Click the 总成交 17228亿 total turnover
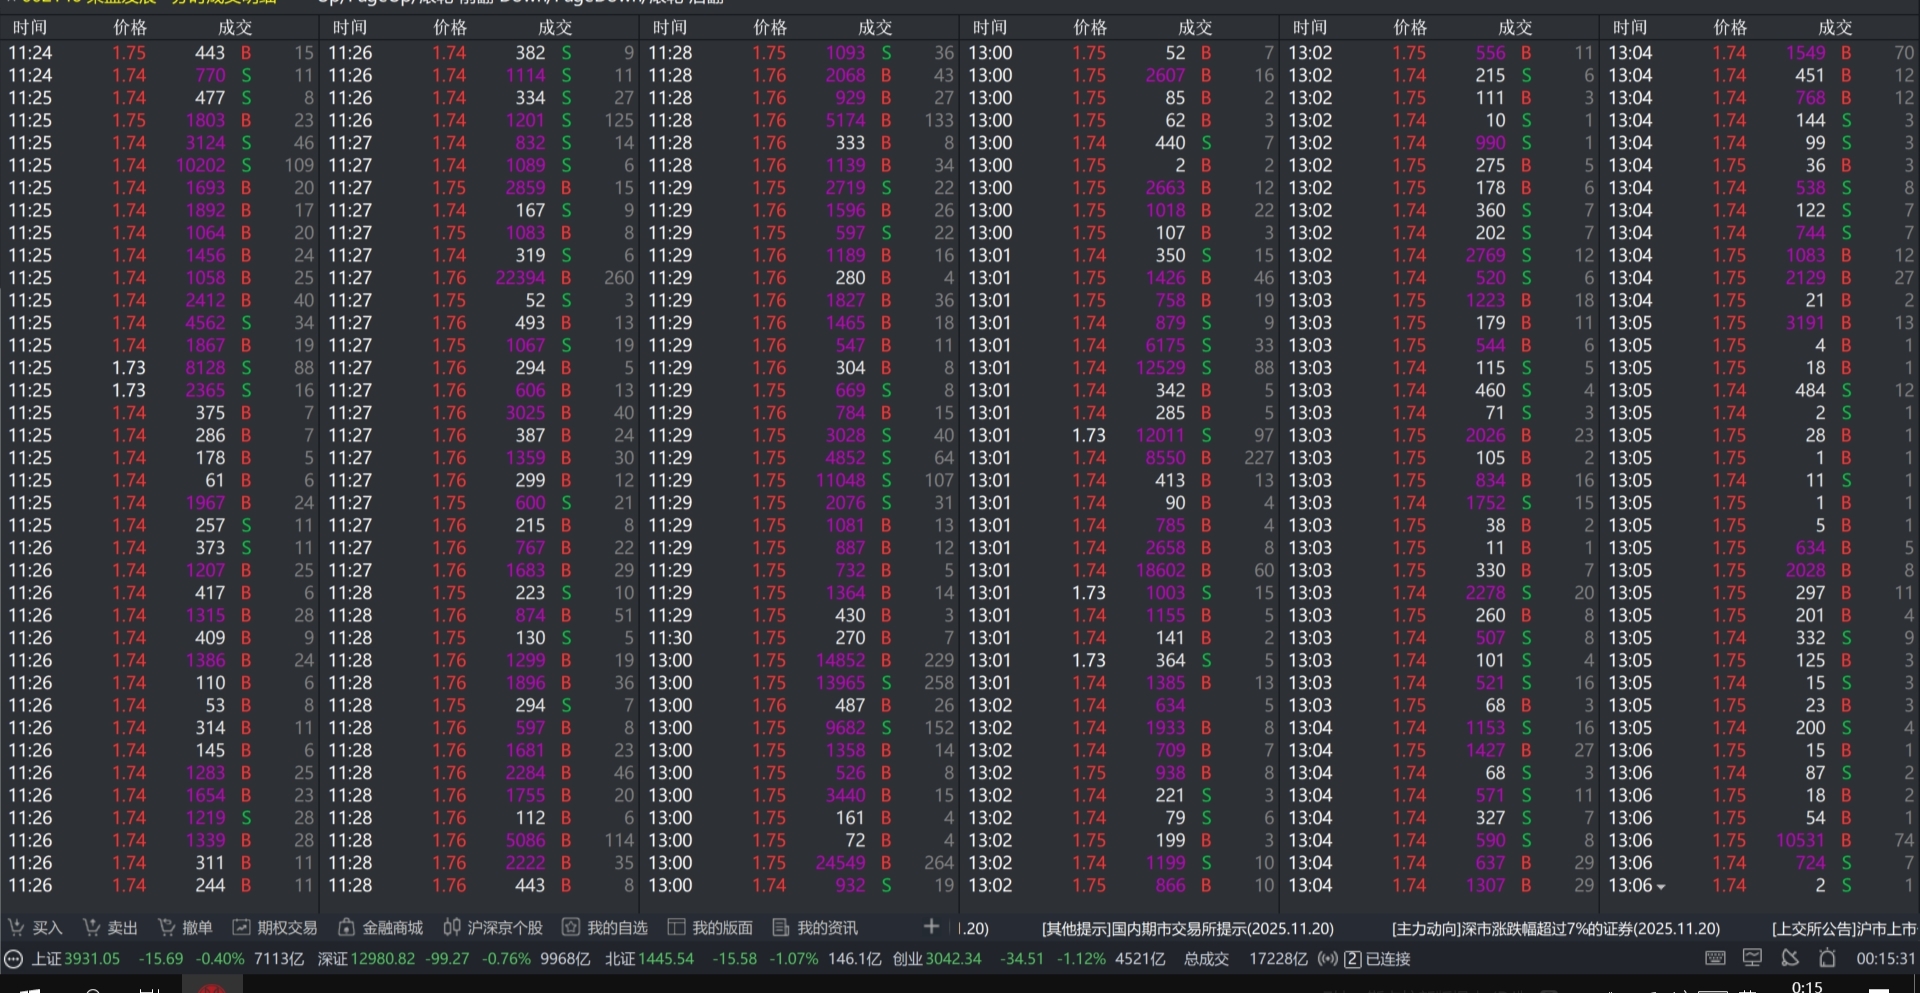 [1246, 959]
